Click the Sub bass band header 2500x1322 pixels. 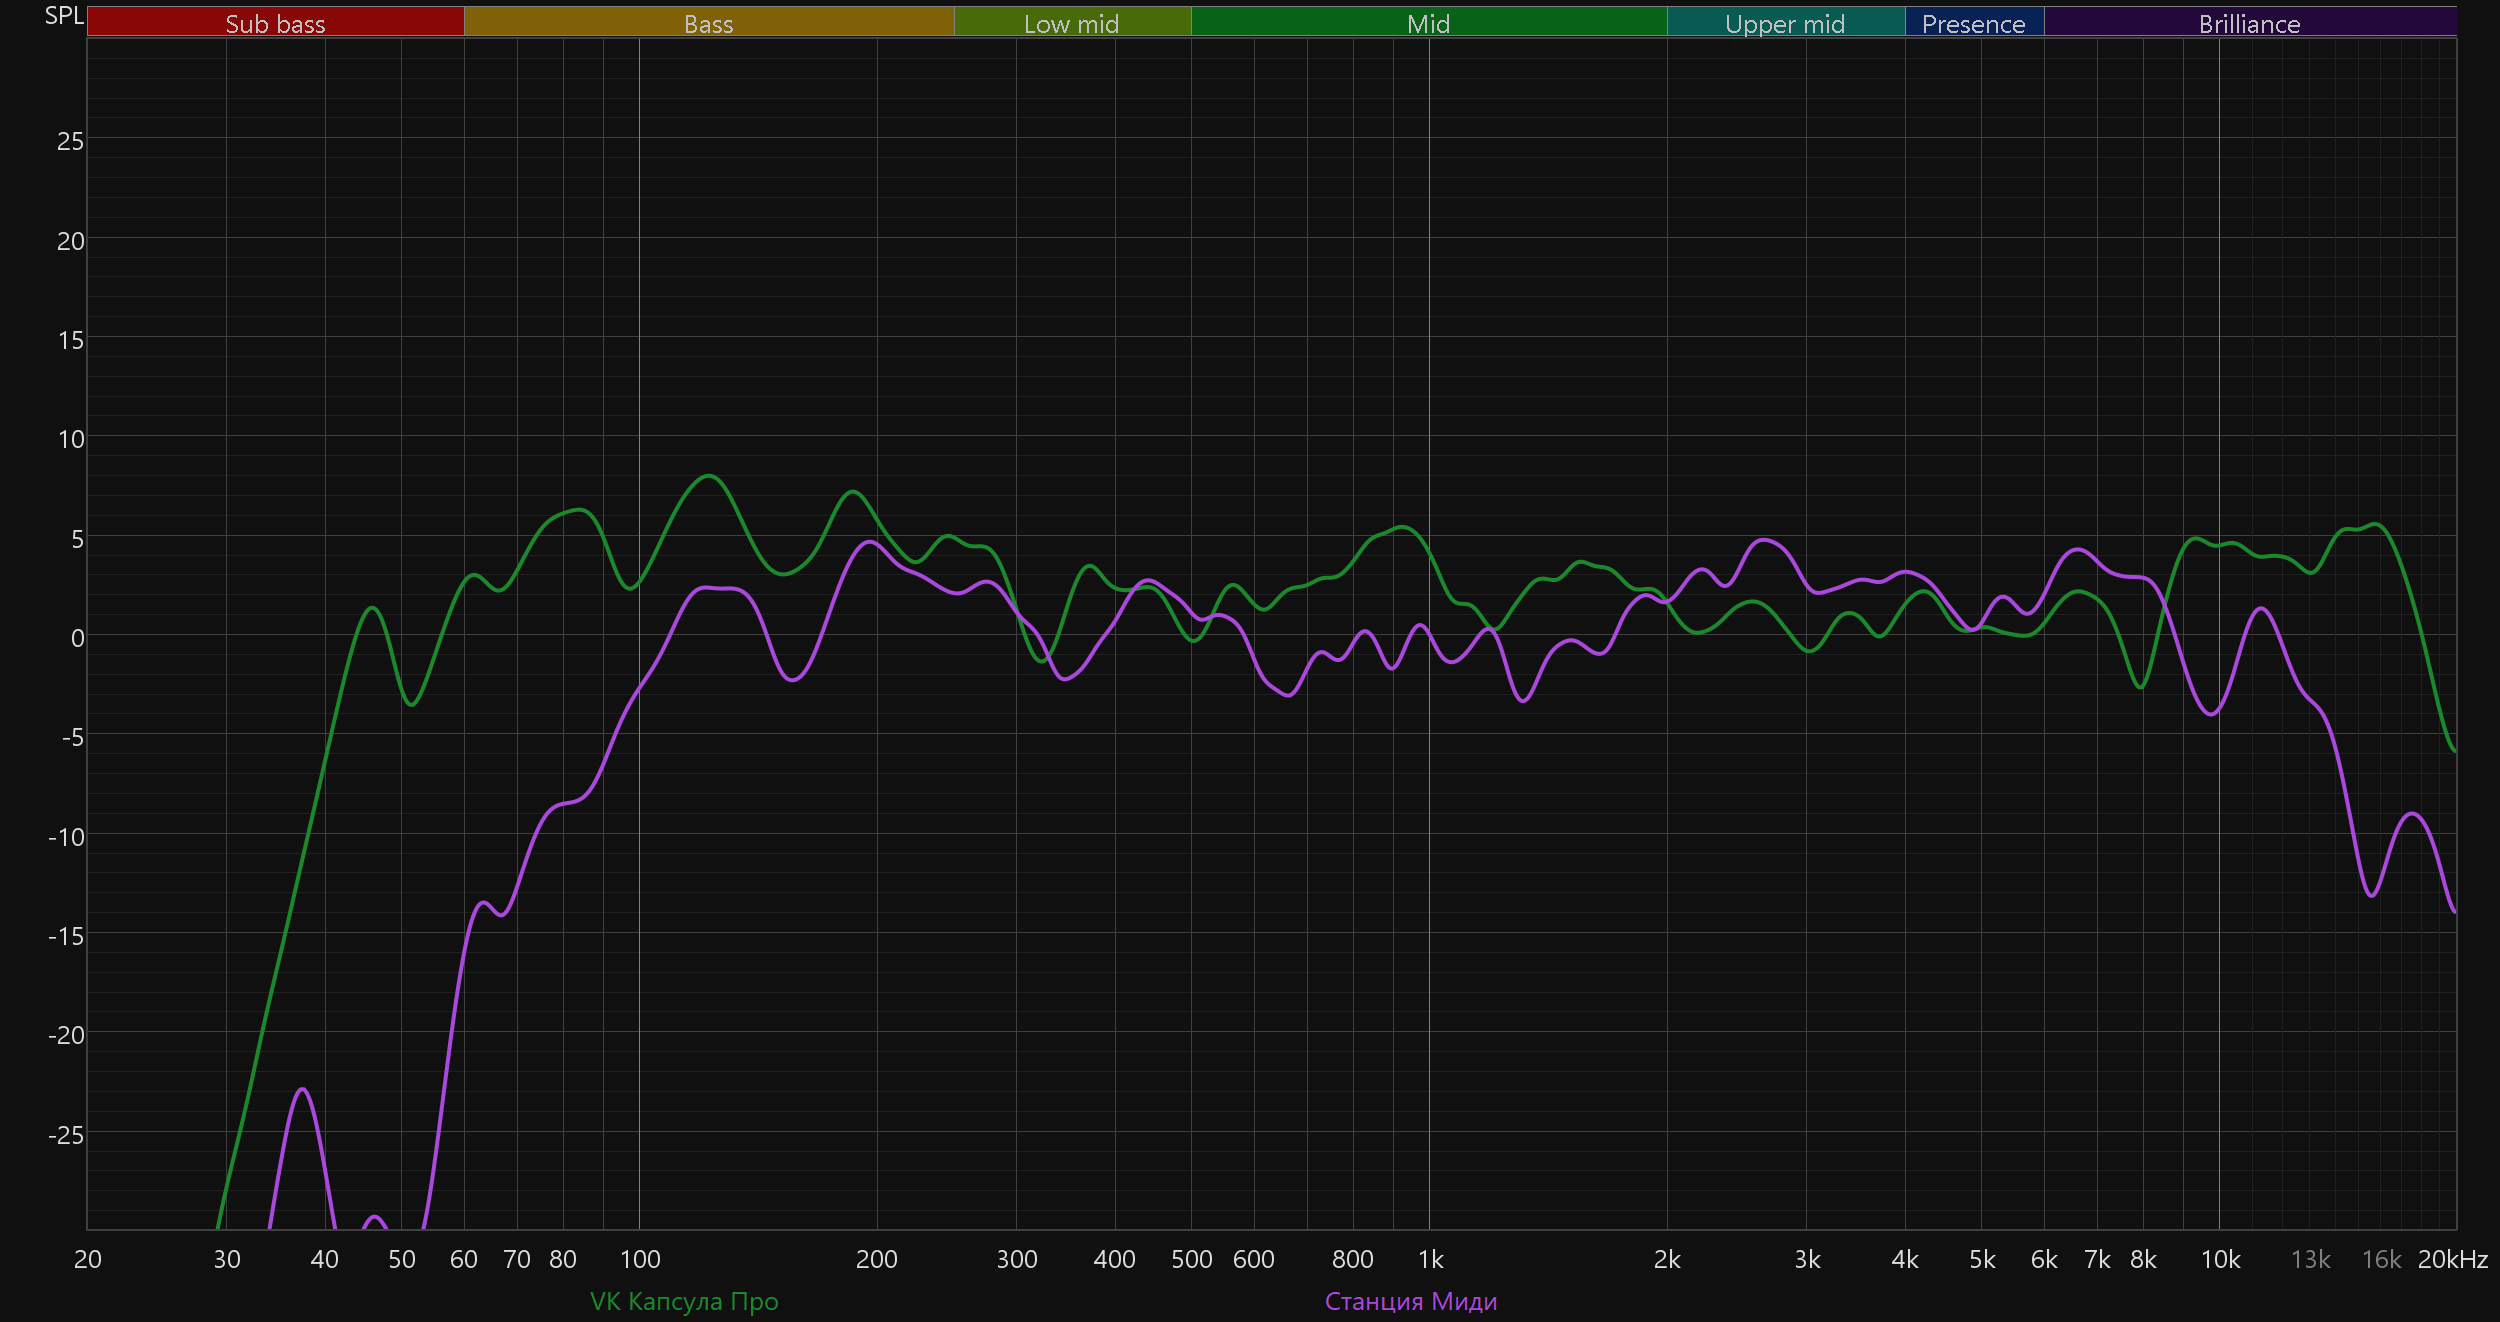click(275, 23)
